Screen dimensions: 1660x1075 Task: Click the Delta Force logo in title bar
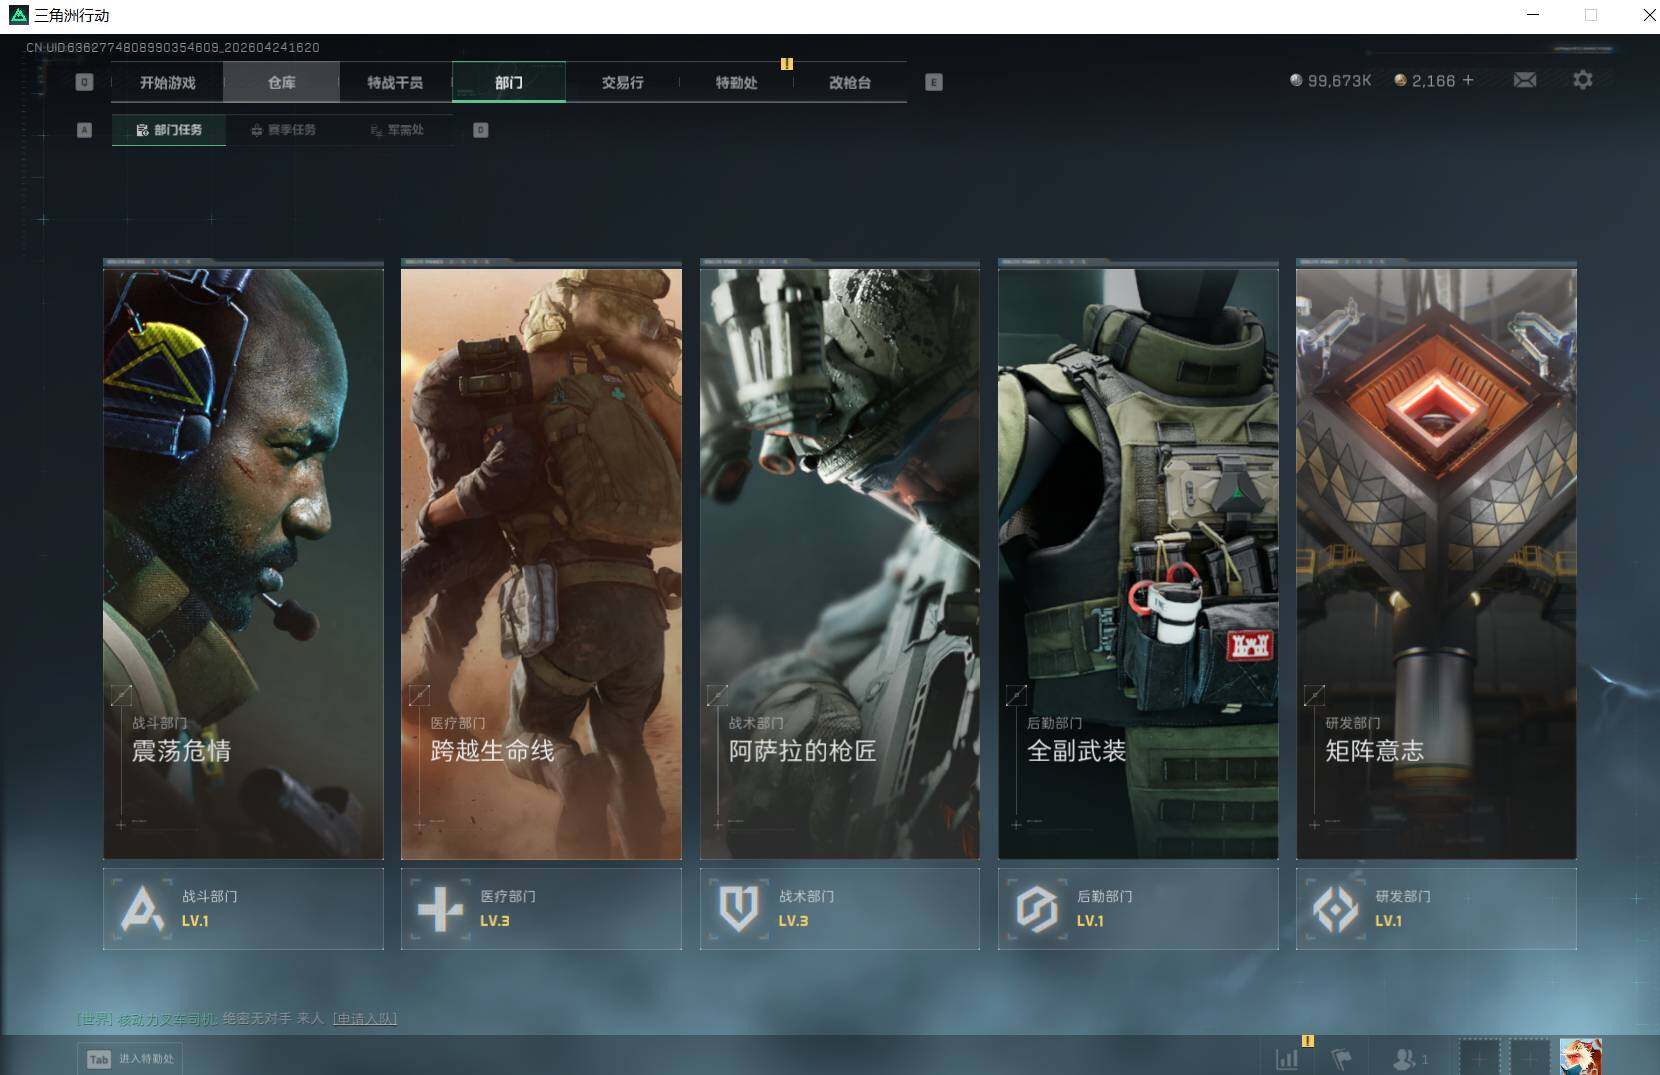tap(18, 15)
